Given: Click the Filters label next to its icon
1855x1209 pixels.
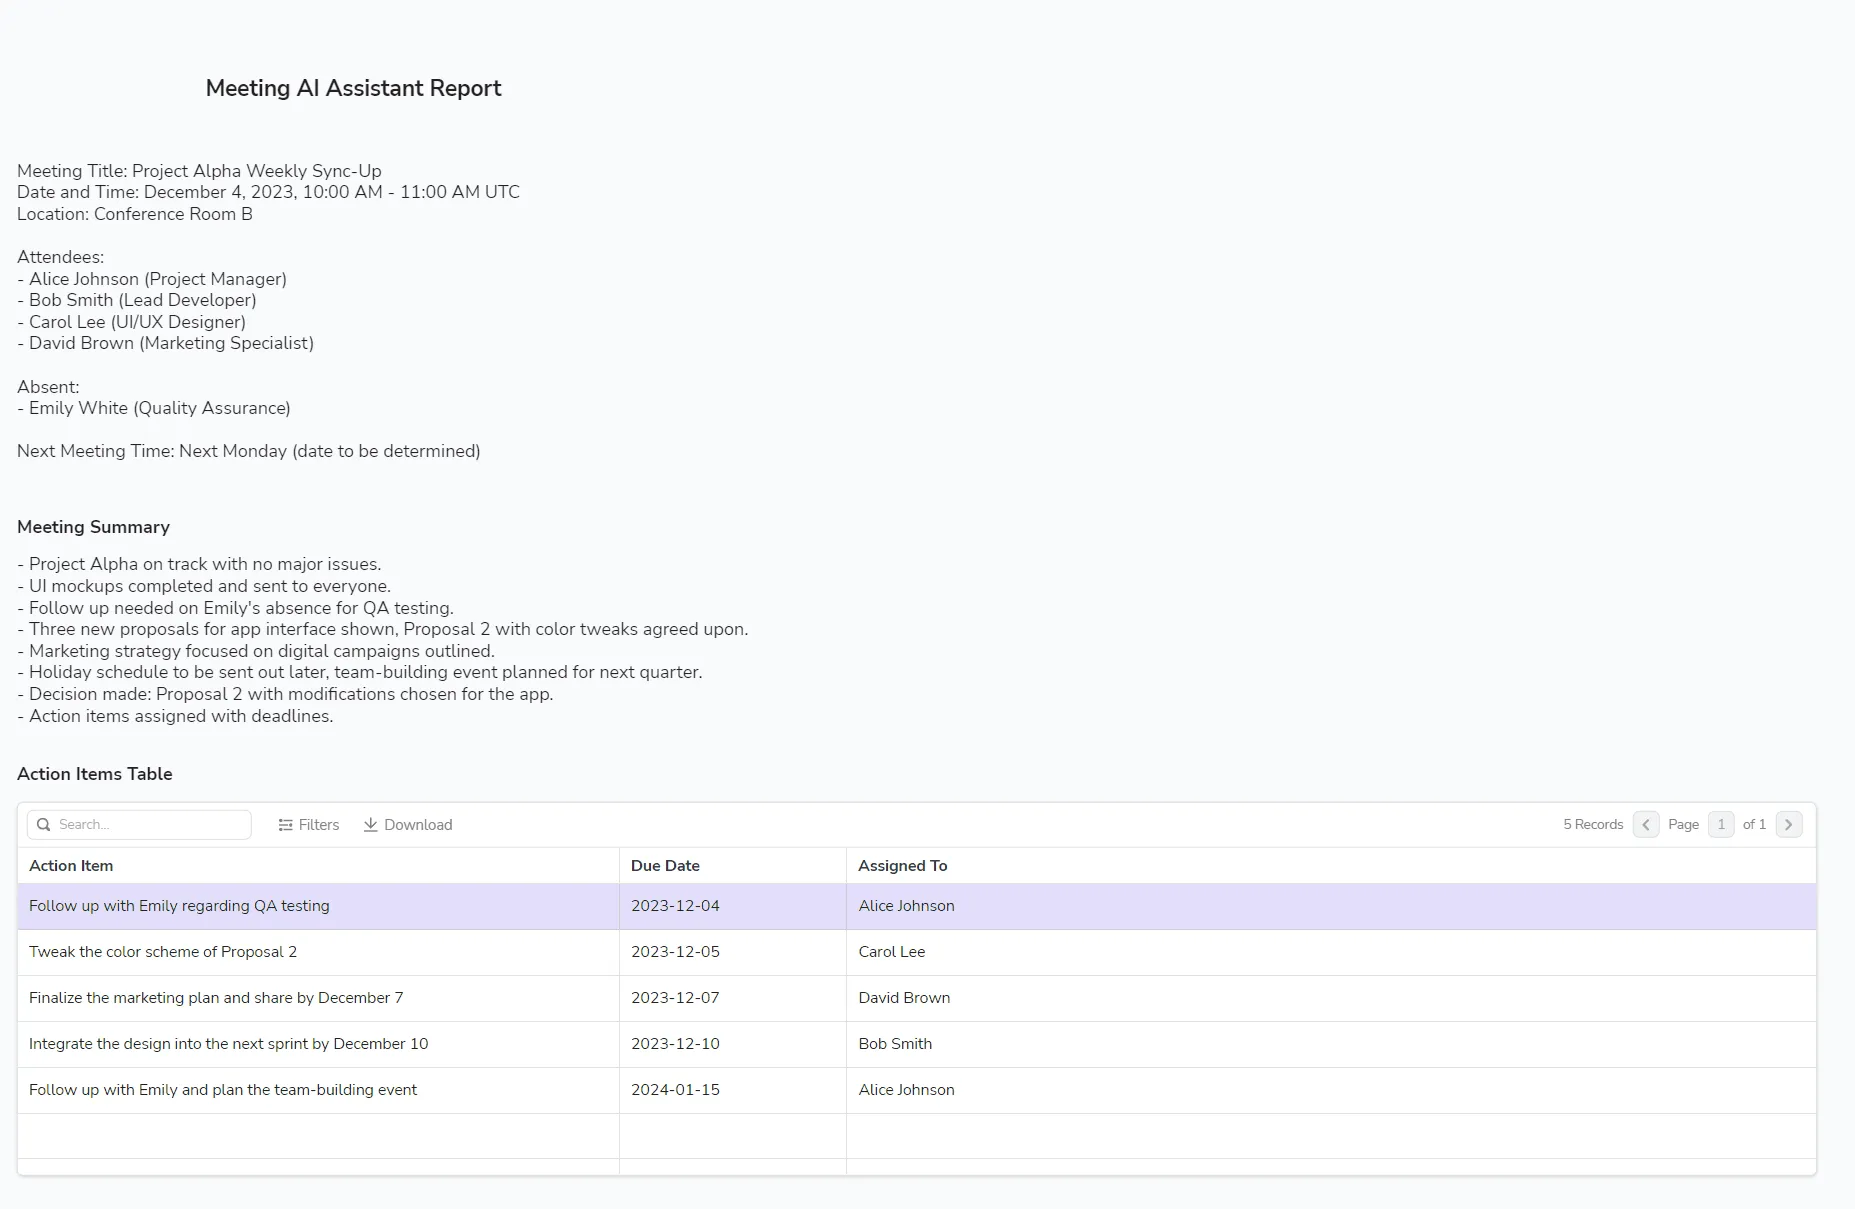Looking at the screenshot, I should 318,824.
